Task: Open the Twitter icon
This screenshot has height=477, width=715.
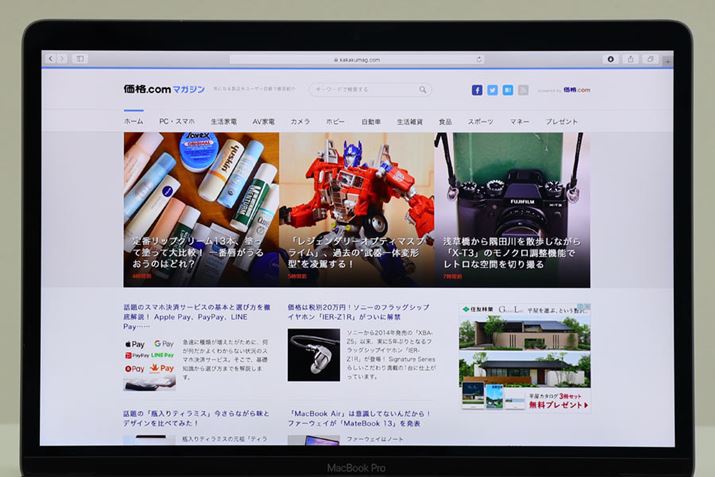Action: pyautogui.click(x=492, y=90)
